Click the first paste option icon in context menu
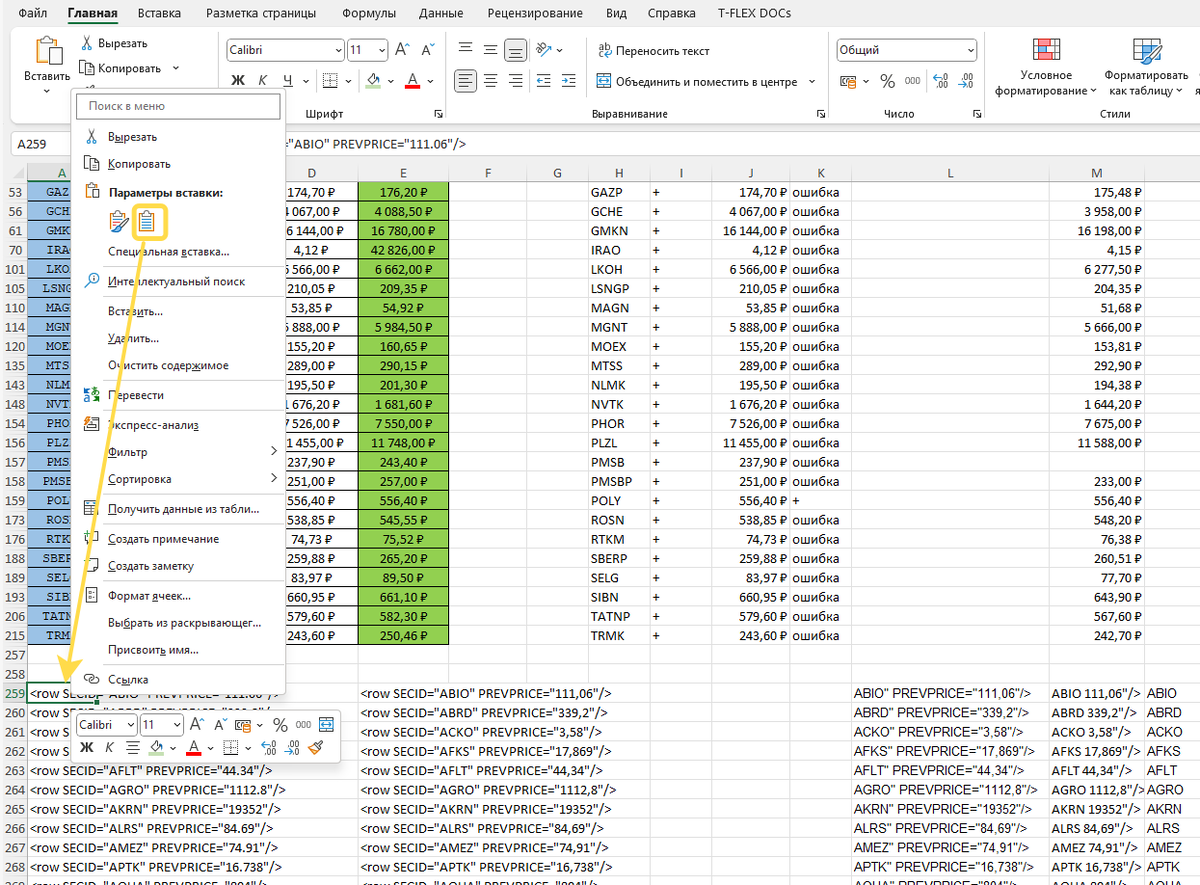1200x885 pixels. pyautogui.click(x=119, y=221)
